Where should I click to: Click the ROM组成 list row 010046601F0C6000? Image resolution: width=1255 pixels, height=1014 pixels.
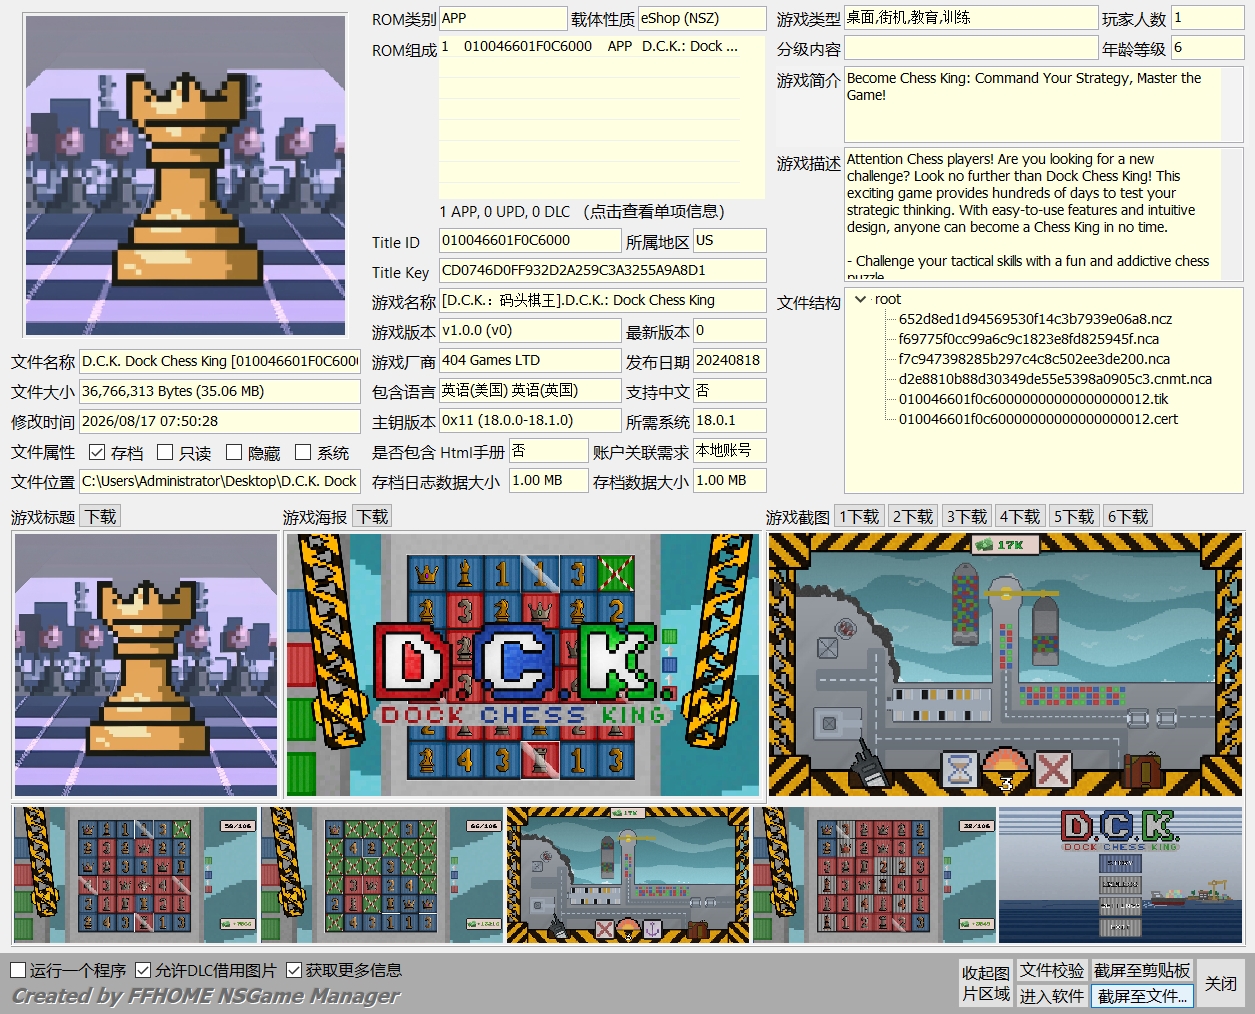(x=590, y=46)
